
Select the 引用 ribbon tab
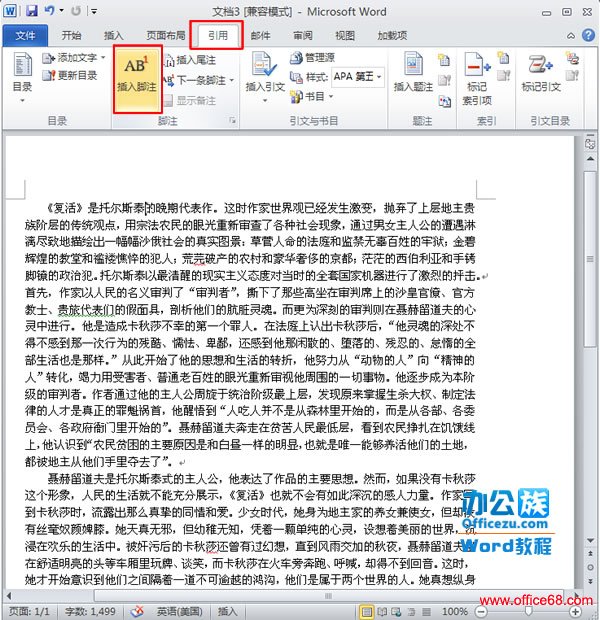(218, 36)
